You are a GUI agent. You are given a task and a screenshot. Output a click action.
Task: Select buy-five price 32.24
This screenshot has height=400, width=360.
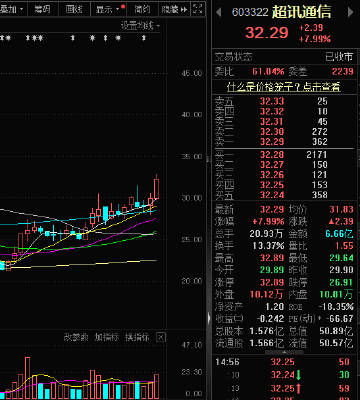(272, 195)
